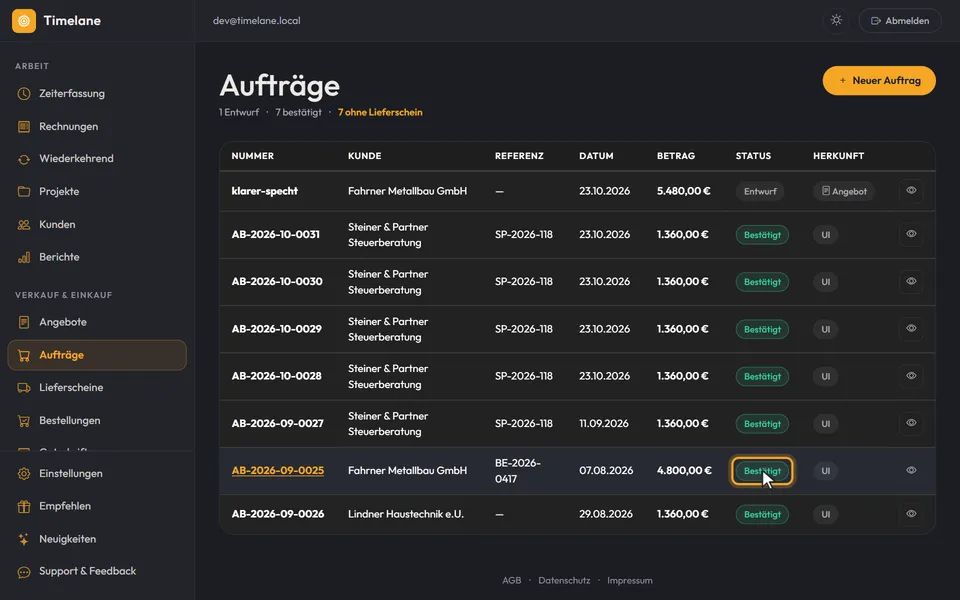960x600 pixels.
Task: Click Bestätigt status for AB-2026-09-0025
Action: point(762,471)
